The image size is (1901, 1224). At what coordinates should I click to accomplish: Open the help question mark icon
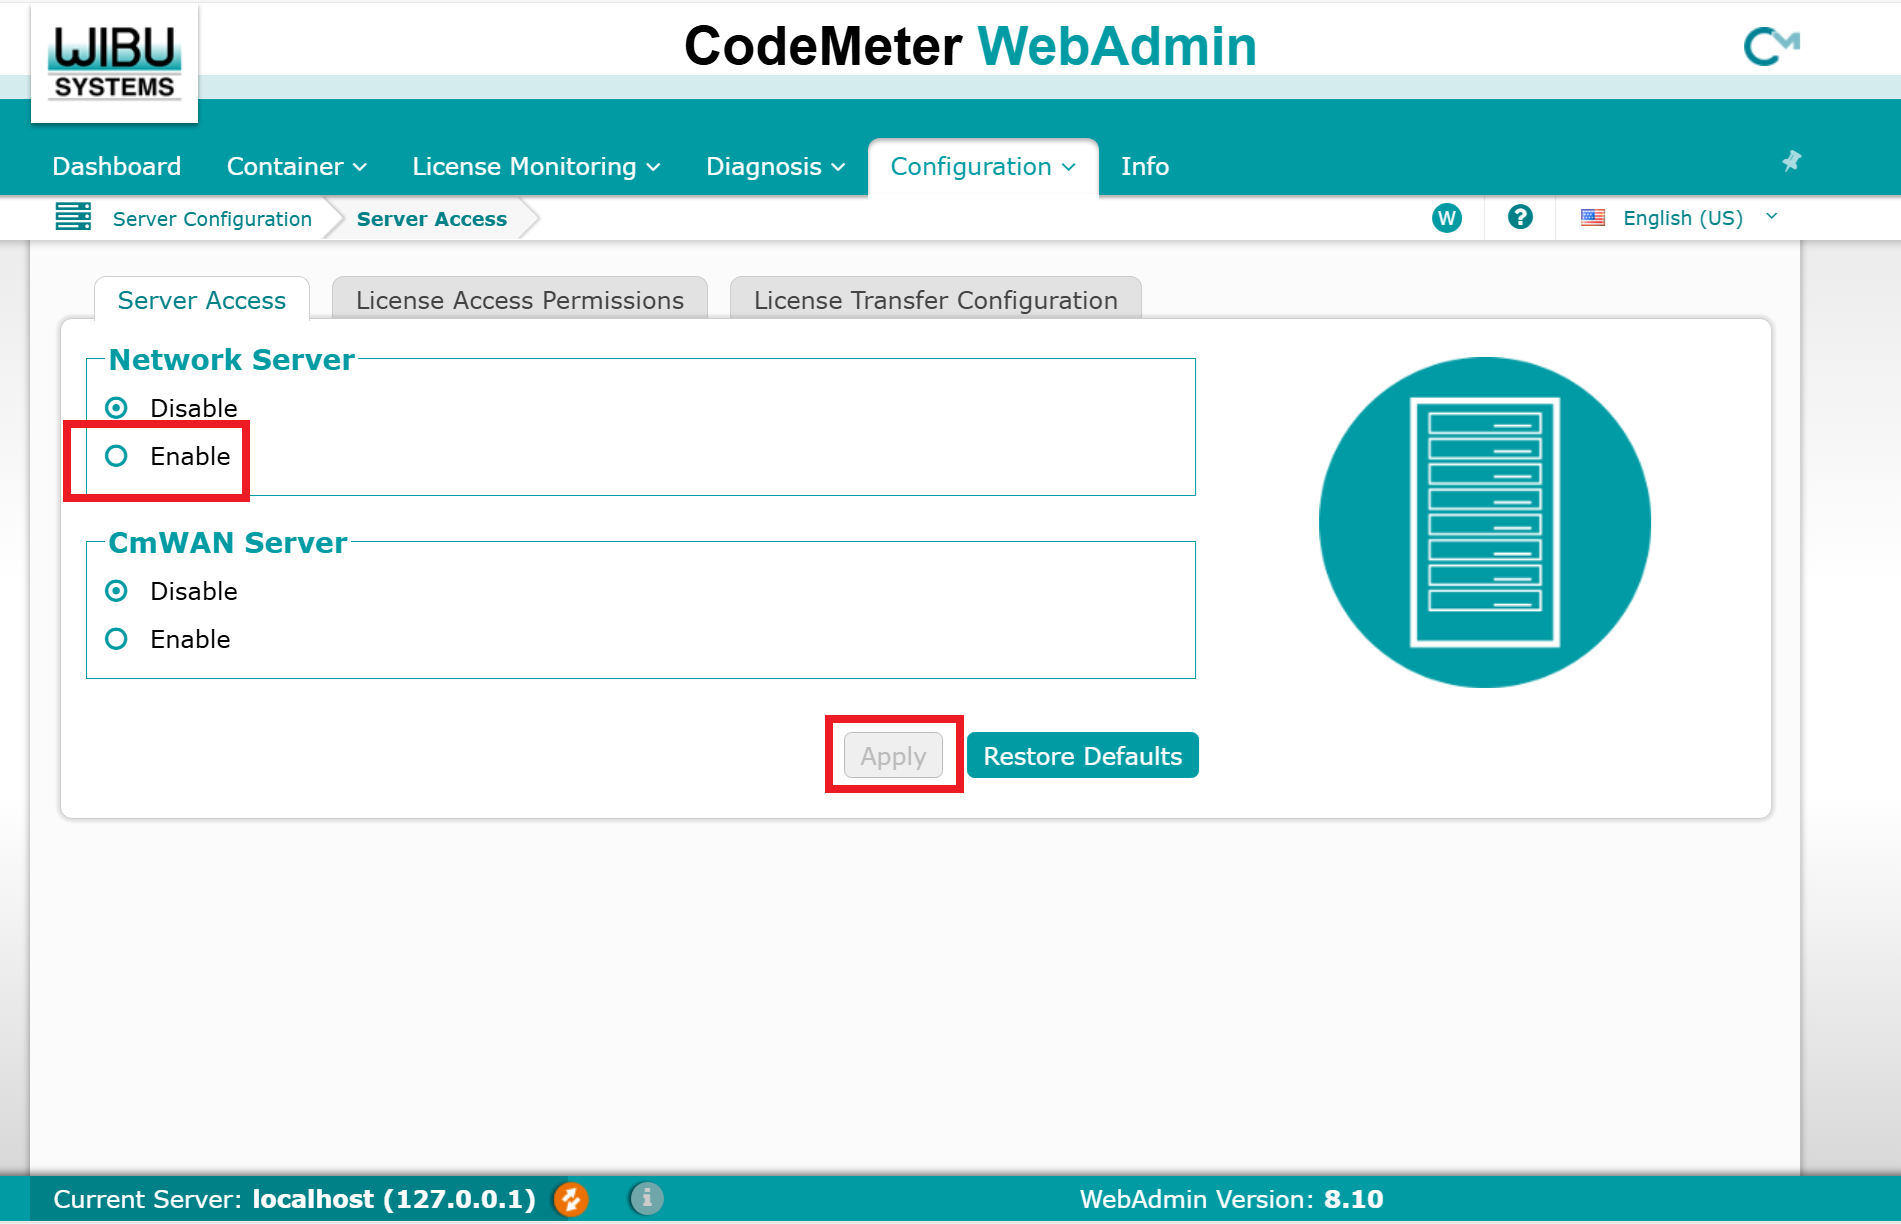click(x=1520, y=217)
